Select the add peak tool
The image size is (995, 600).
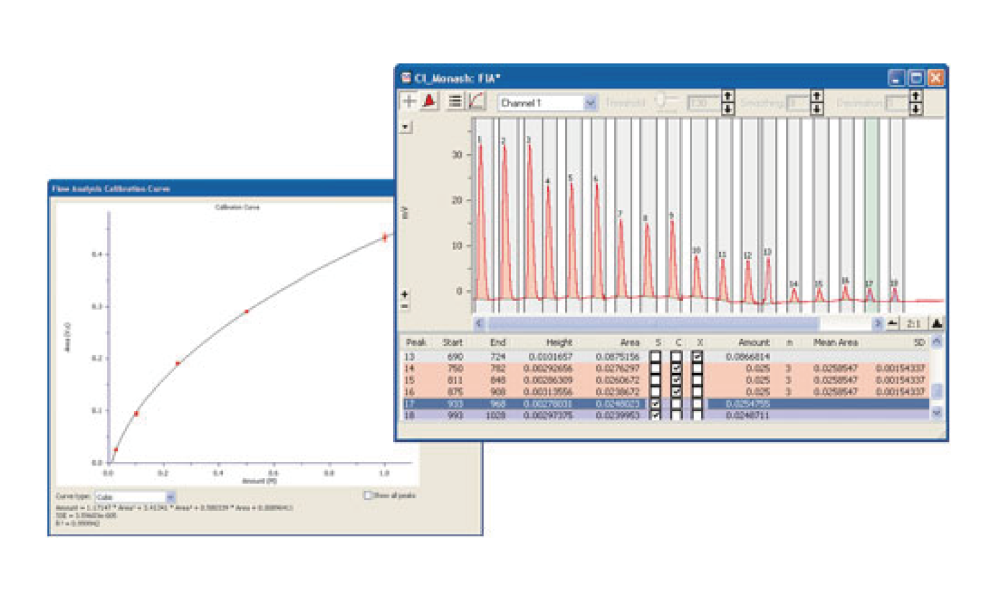(x=411, y=100)
